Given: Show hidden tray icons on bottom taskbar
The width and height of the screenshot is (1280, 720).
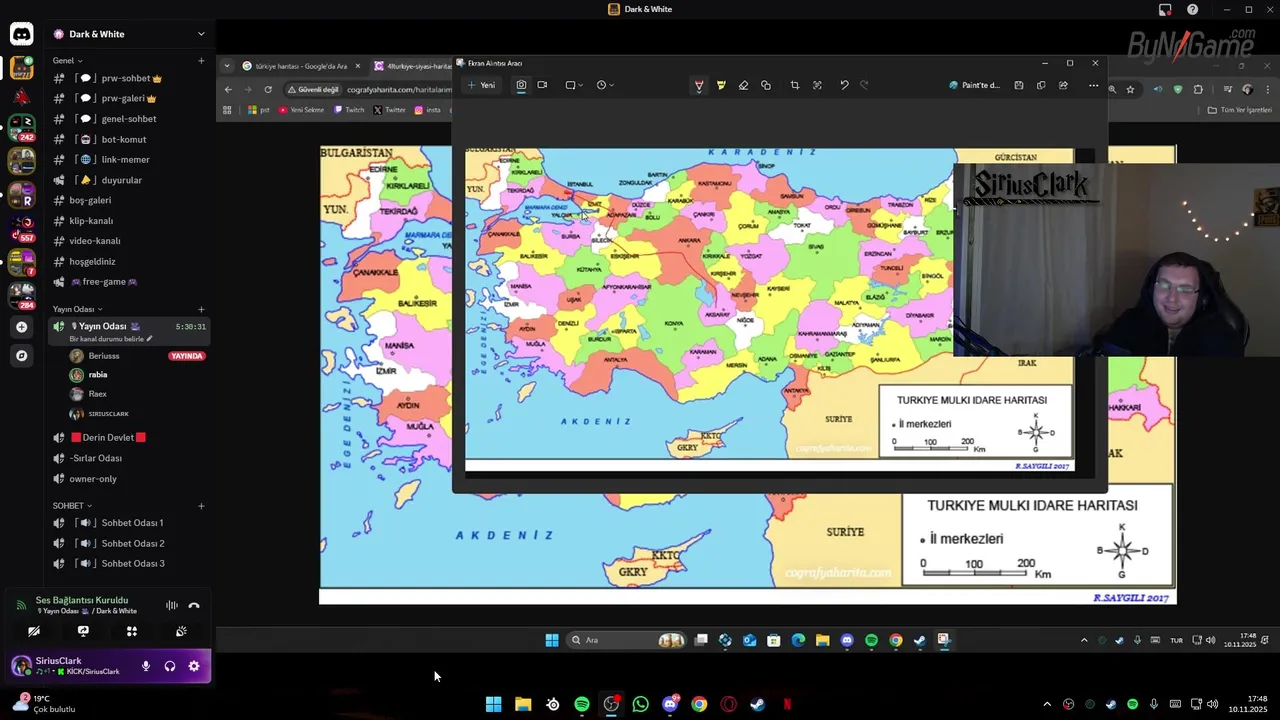Looking at the screenshot, I should 1047,704.
